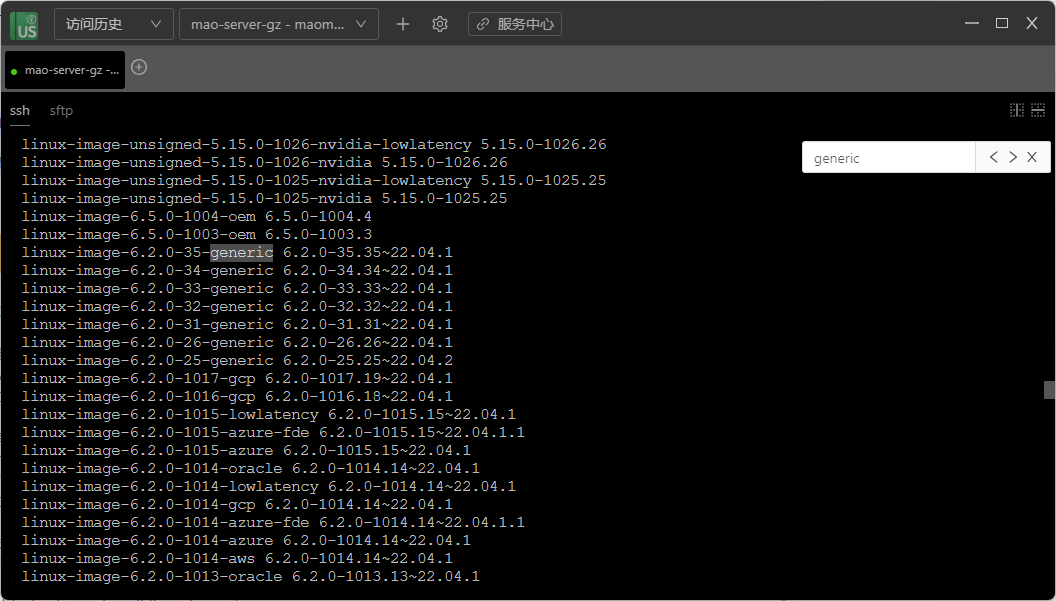Click the line 'linux-image-6.2.0-34-generic'

click(x=237, y=271)
